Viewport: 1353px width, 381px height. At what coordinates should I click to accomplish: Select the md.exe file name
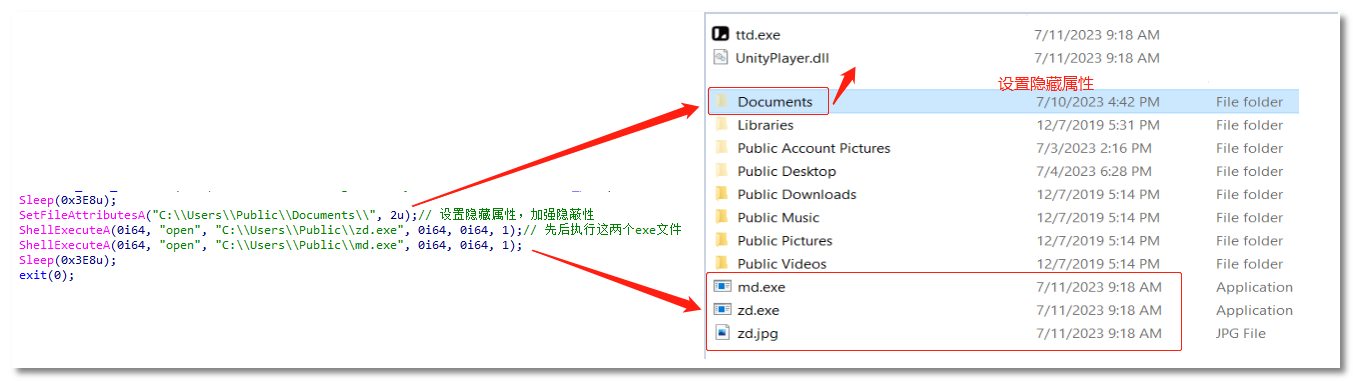[x=761, y=287]
